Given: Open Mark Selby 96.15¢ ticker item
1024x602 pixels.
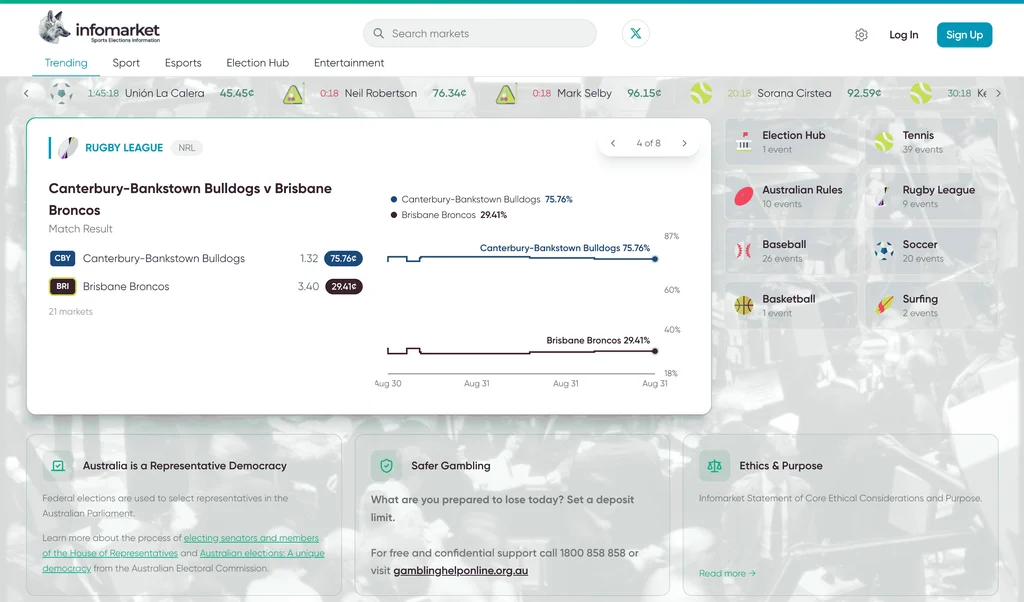Looking at the screenshot, I should click(578, 93).
